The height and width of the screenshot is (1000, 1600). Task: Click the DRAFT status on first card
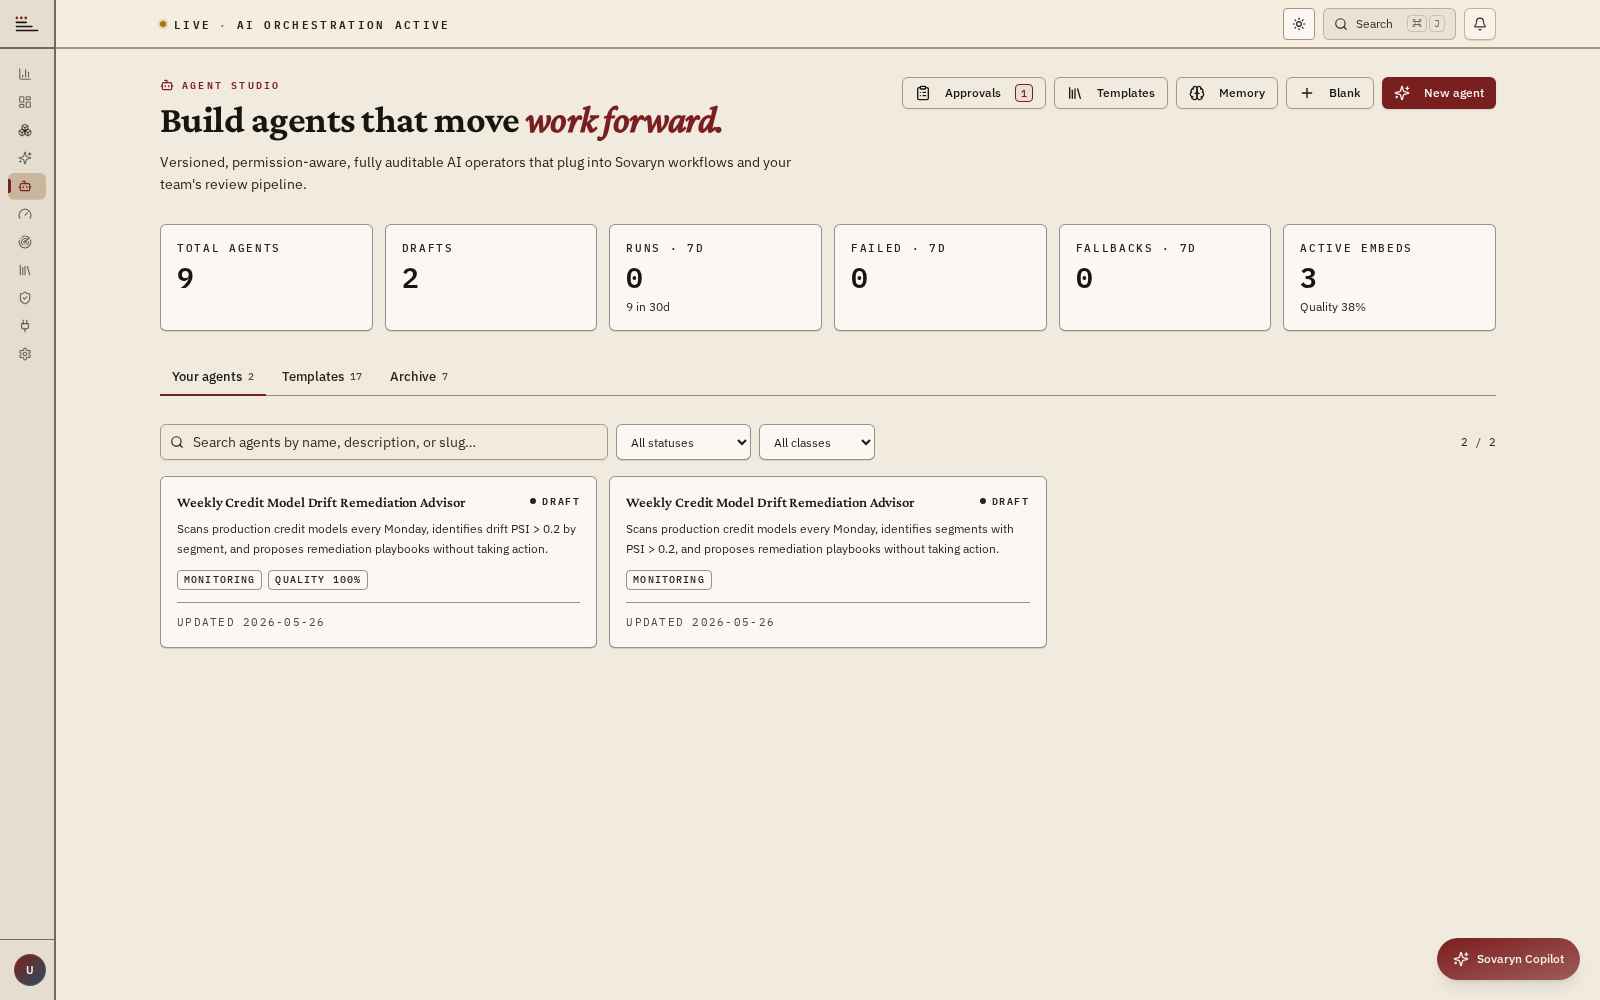point(555,502)
